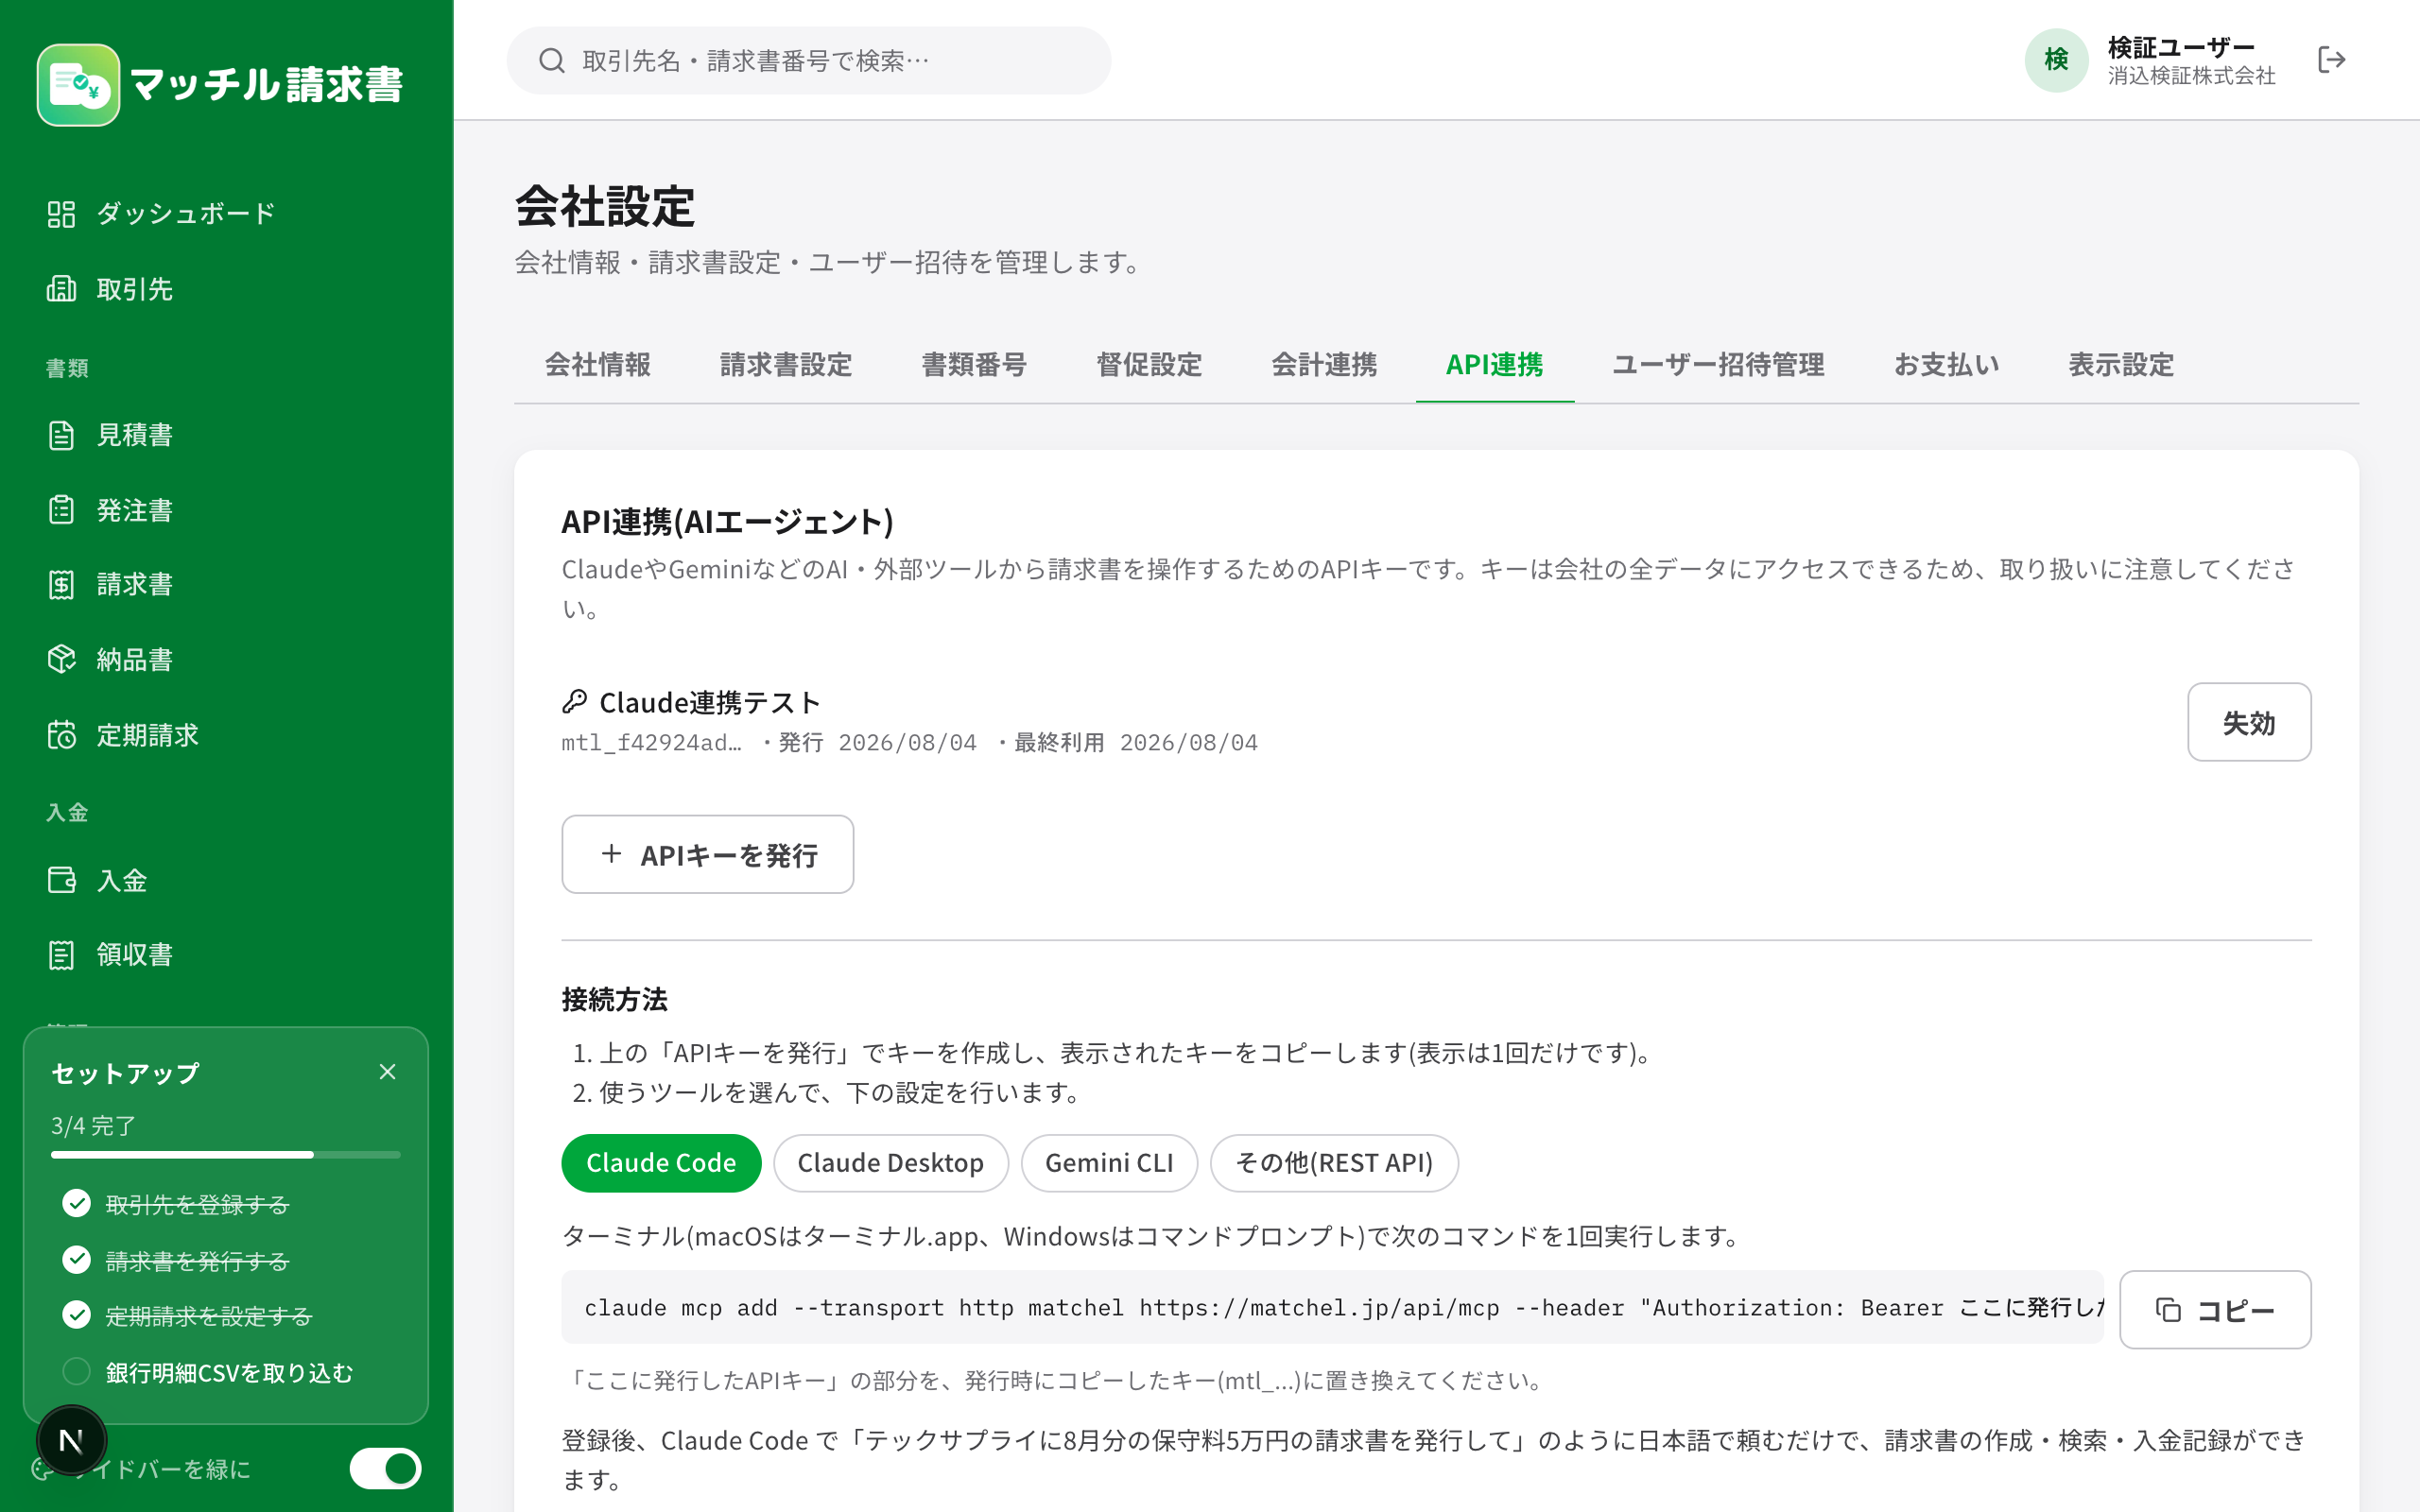
Task: Click the claude mcp add command box
Action: (1332, 1308)
